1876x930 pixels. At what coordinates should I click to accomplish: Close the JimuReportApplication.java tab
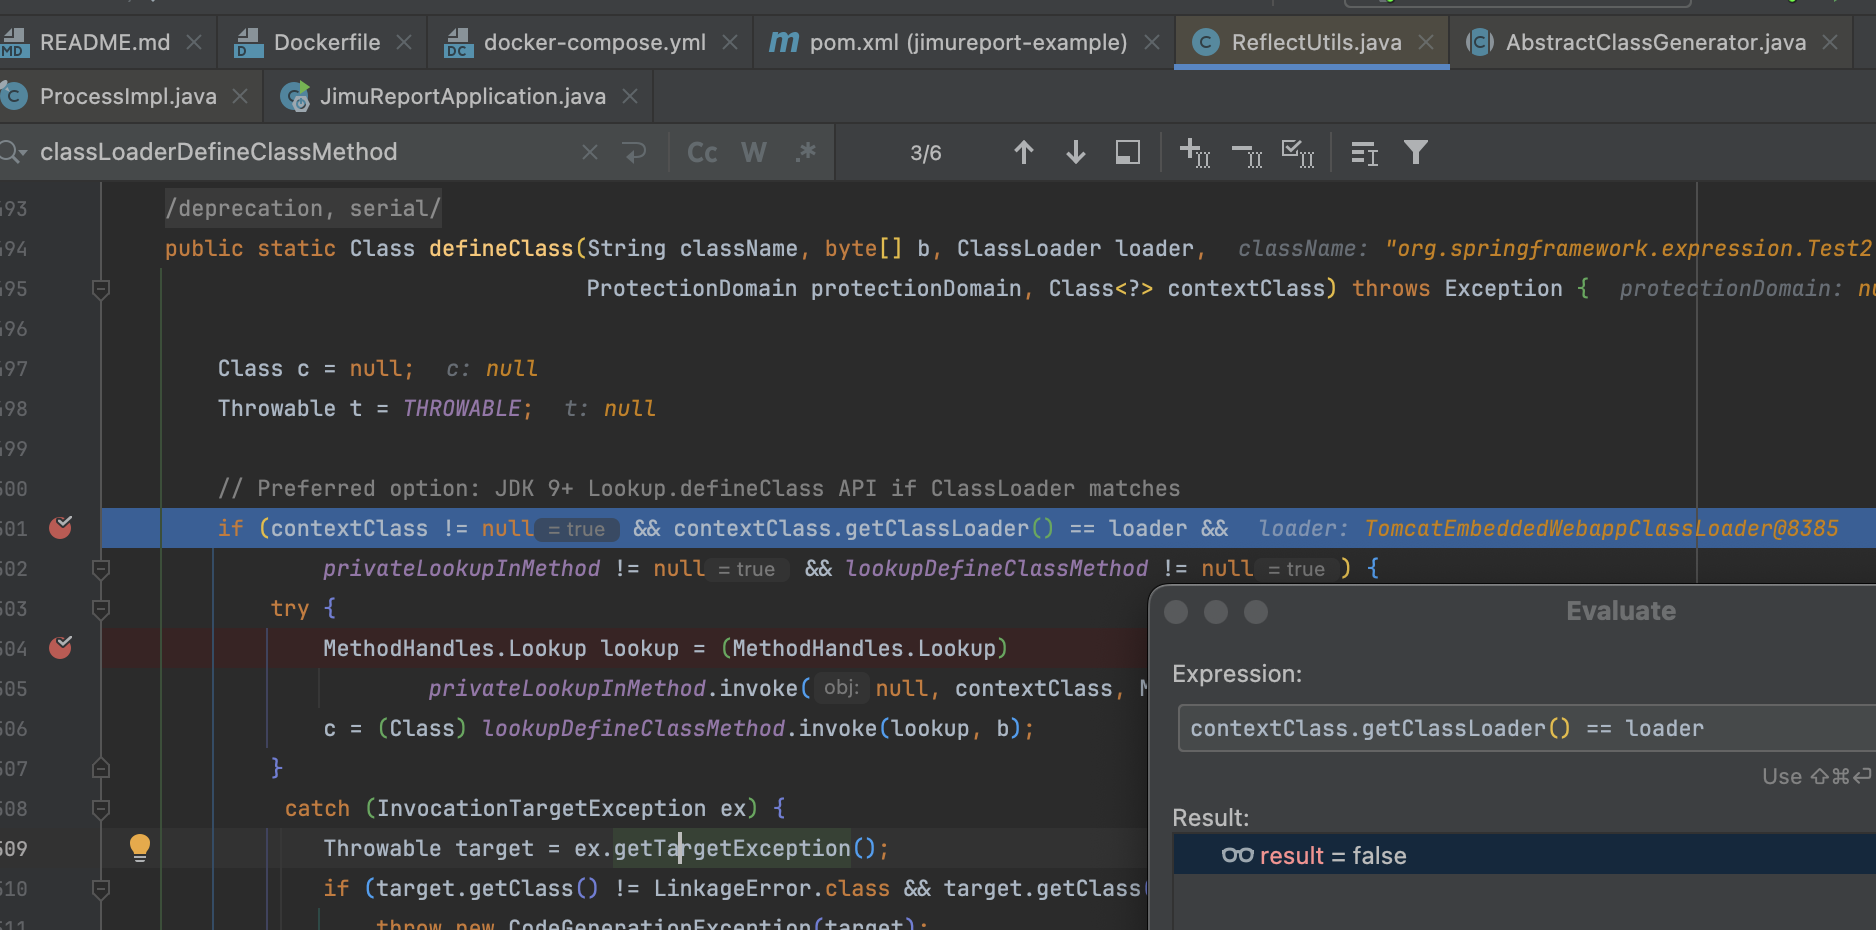tap(630, 97)
